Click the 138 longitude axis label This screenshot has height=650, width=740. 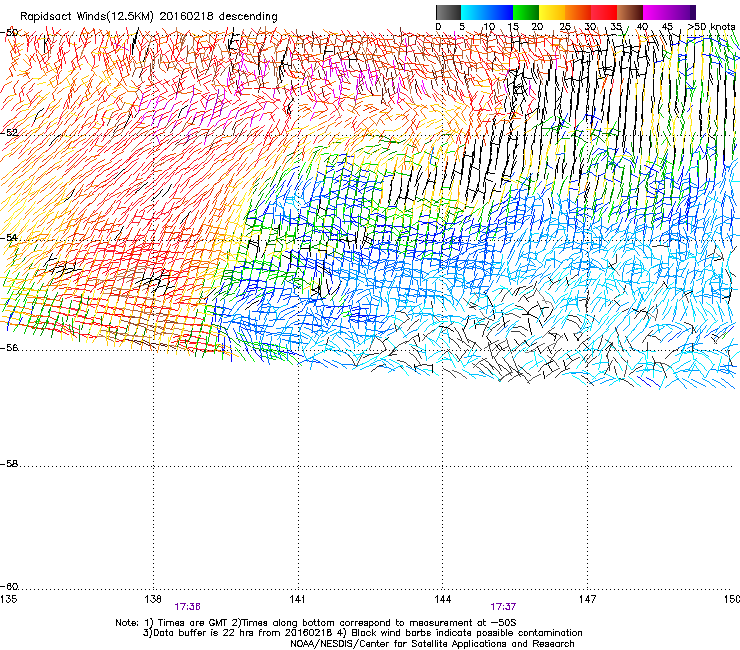pos(153,599)
